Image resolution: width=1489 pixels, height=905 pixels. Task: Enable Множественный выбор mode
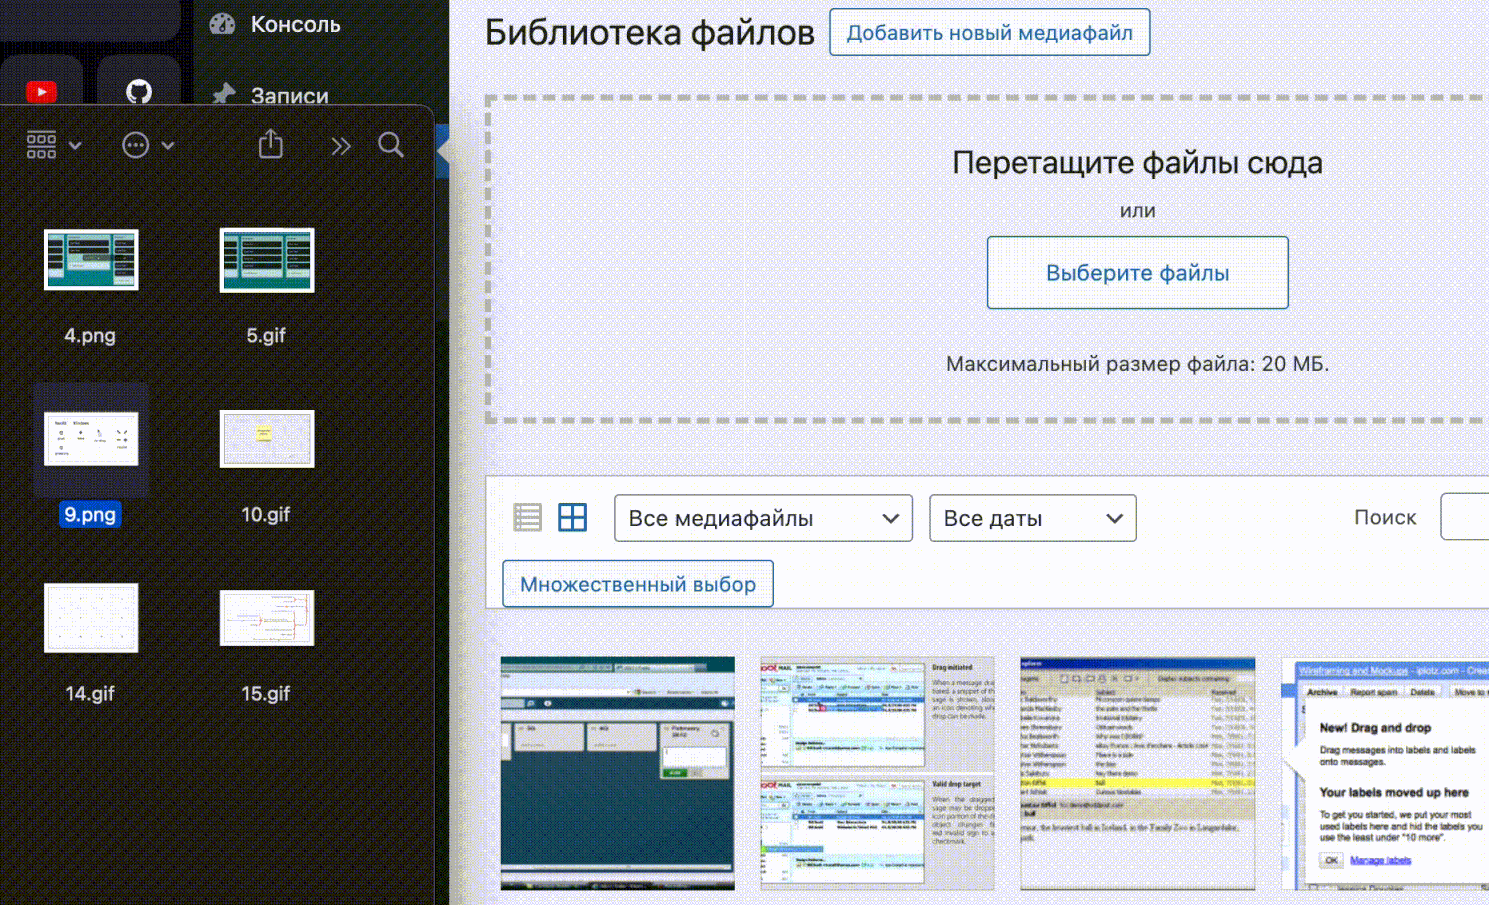637,584
